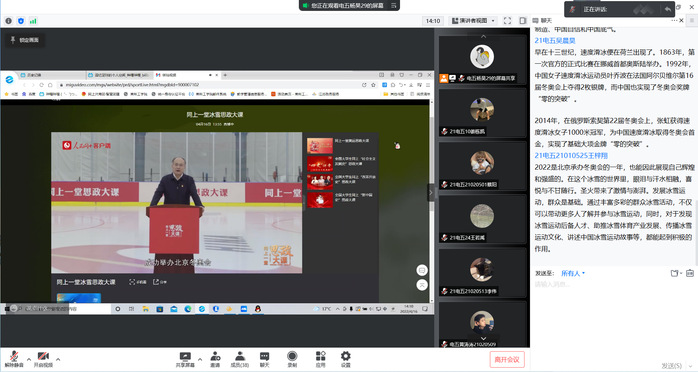Expand audio options arrow beside mute

pyautogui.click(x=29, y=359)
